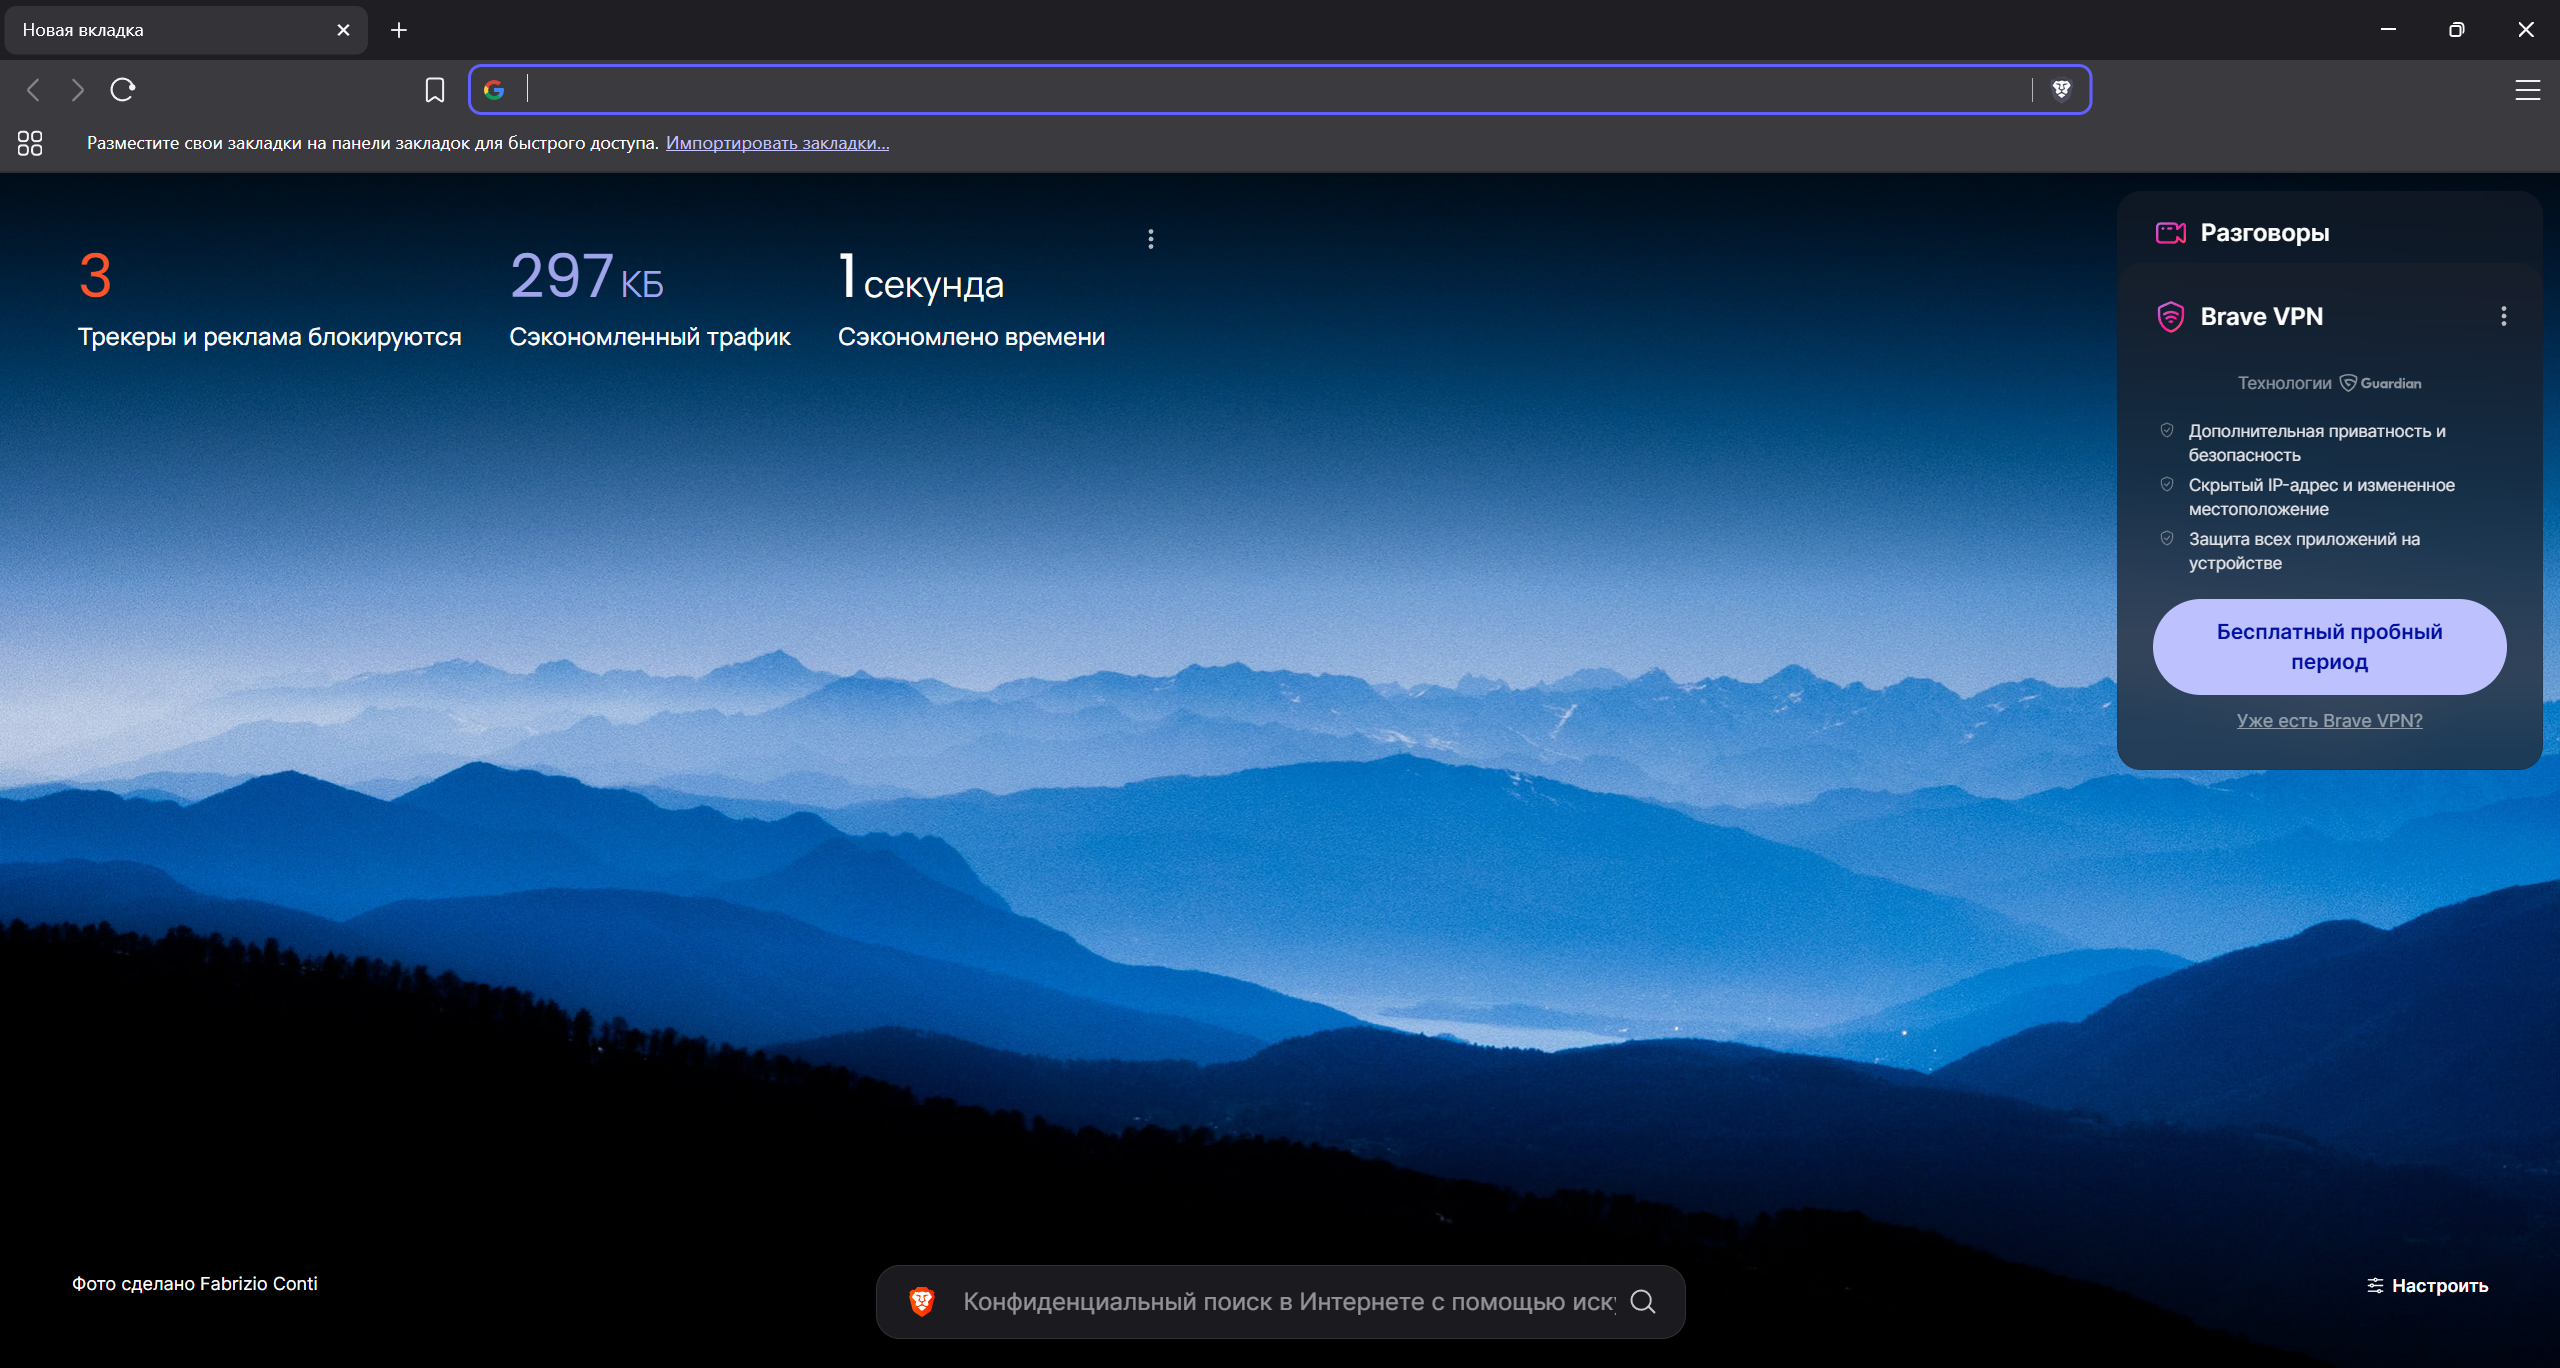Click Уже есть Brave VPN? link
Viewport: 2560px width, 1368px height.
2329,720
